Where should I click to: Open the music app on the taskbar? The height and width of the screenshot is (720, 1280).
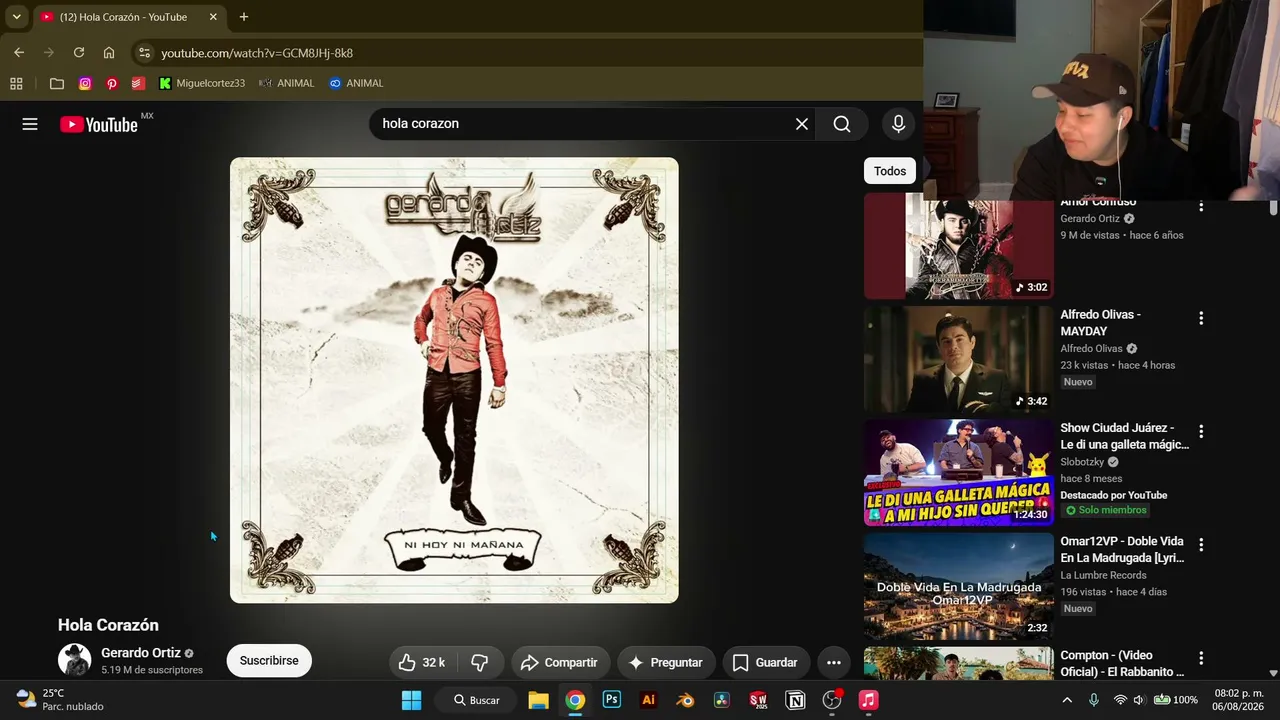(869, 700)
